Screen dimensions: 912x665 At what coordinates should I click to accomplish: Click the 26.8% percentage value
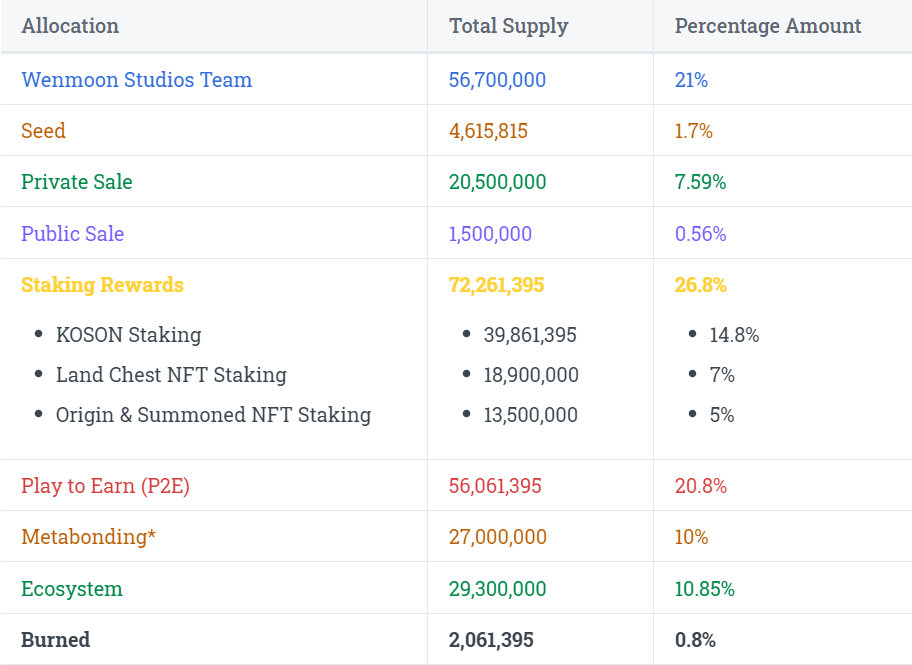(x=700, y=285)
